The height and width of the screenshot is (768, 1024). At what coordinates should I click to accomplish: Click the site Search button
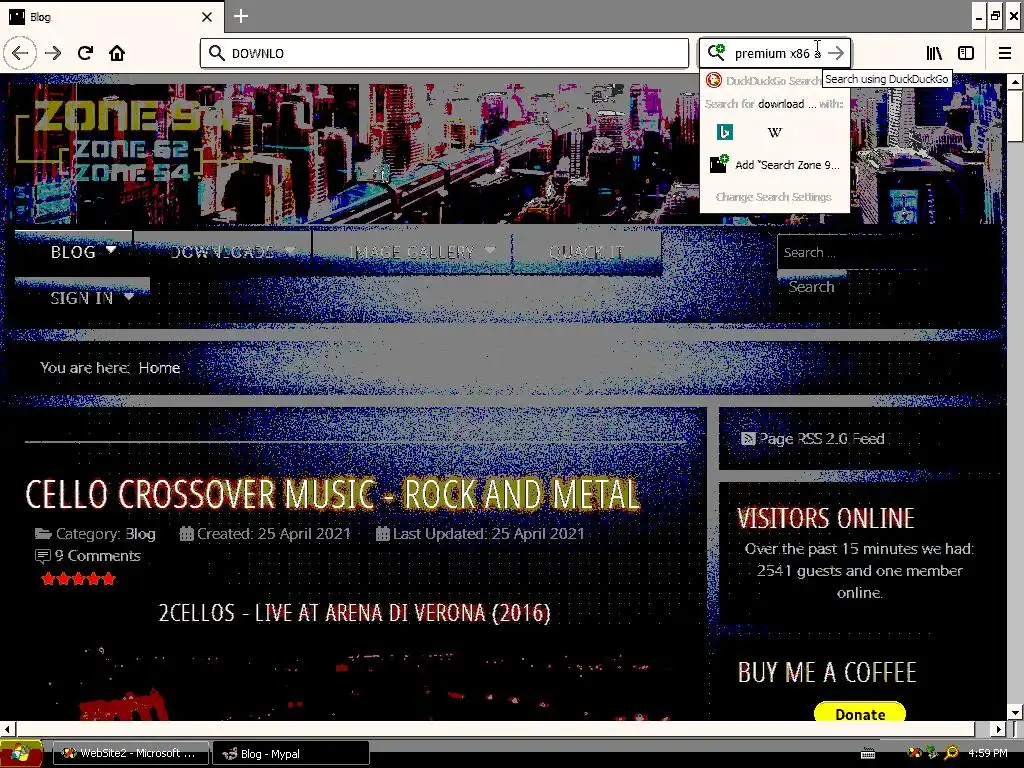811,287
